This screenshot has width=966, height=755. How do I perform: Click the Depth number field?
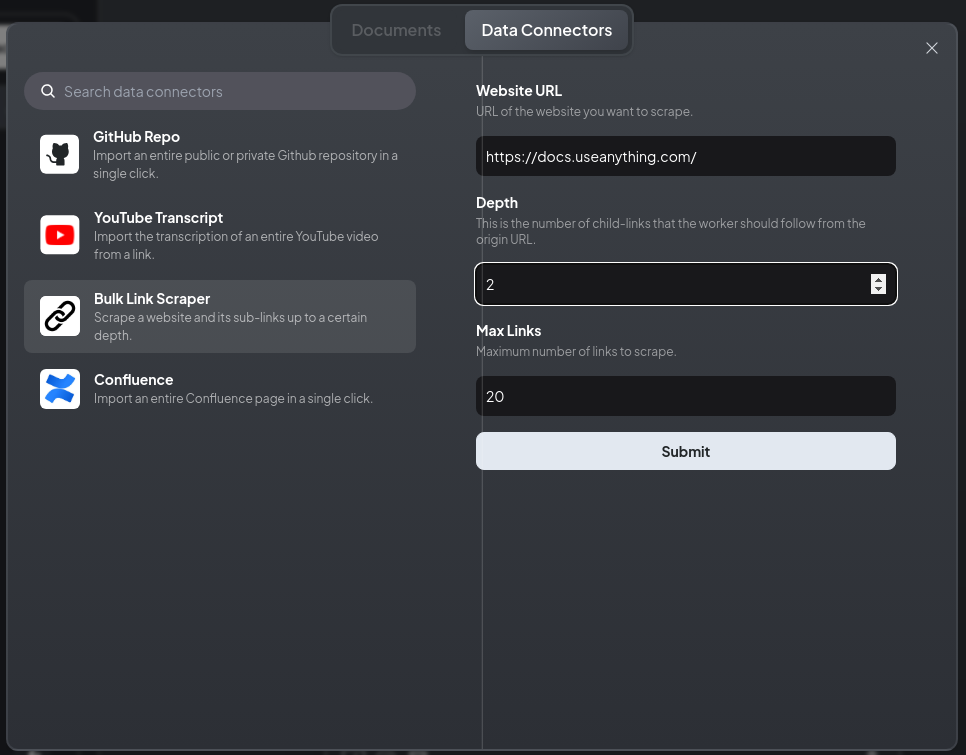click(x=686, y=284)
